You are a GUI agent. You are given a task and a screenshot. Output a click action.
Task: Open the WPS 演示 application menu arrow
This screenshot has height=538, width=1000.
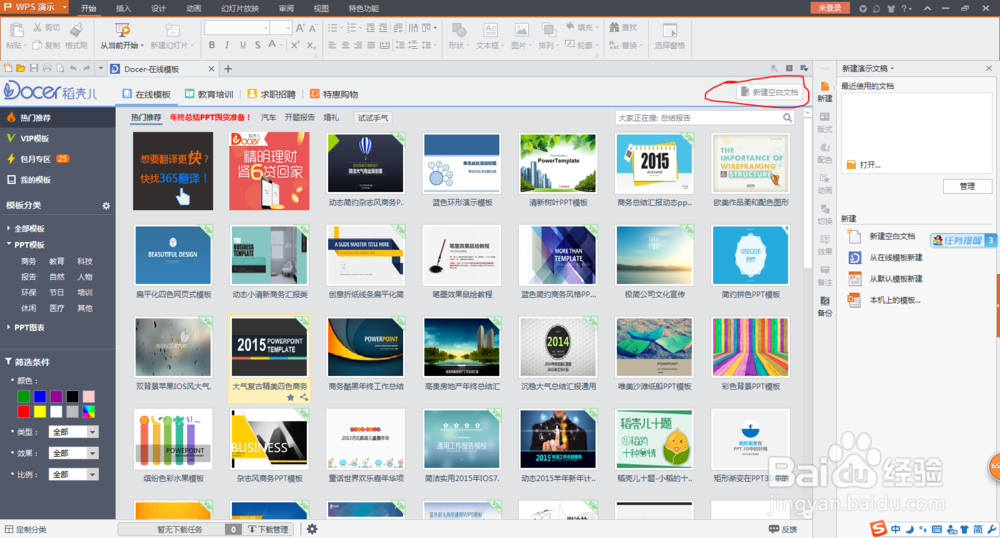tap(65, 7)
